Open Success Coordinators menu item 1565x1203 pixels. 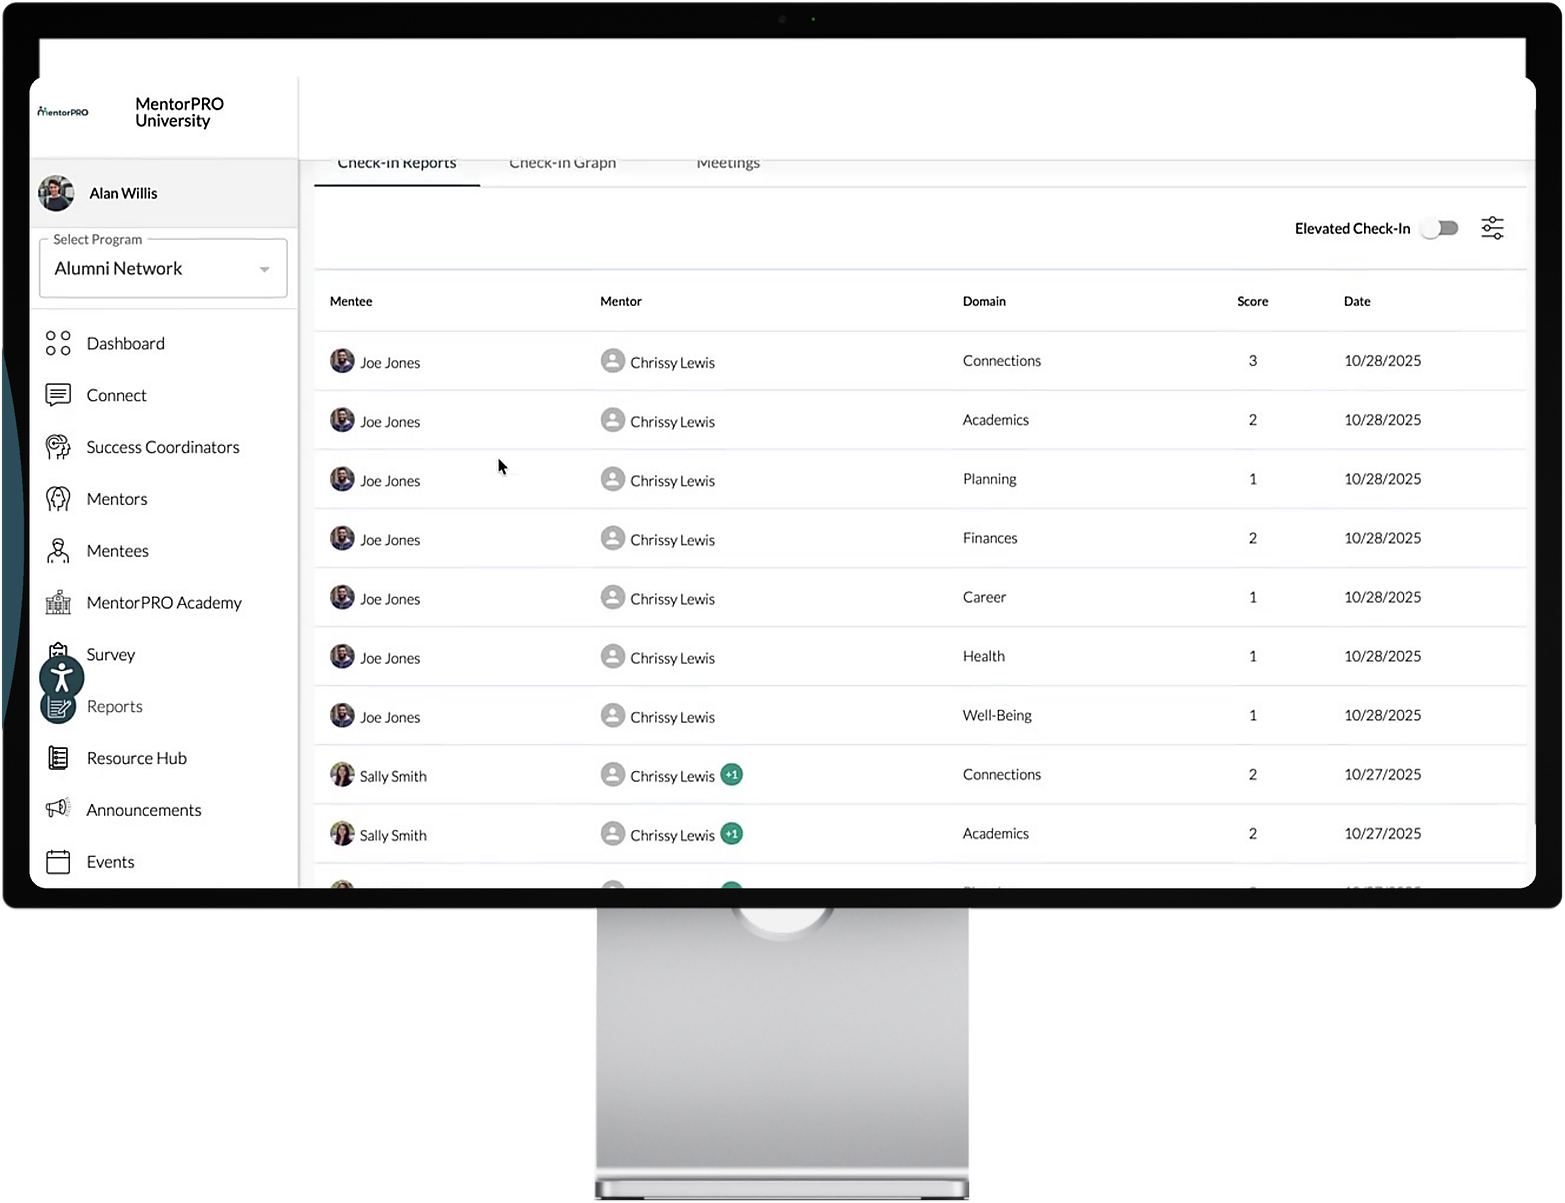(163, 447)
